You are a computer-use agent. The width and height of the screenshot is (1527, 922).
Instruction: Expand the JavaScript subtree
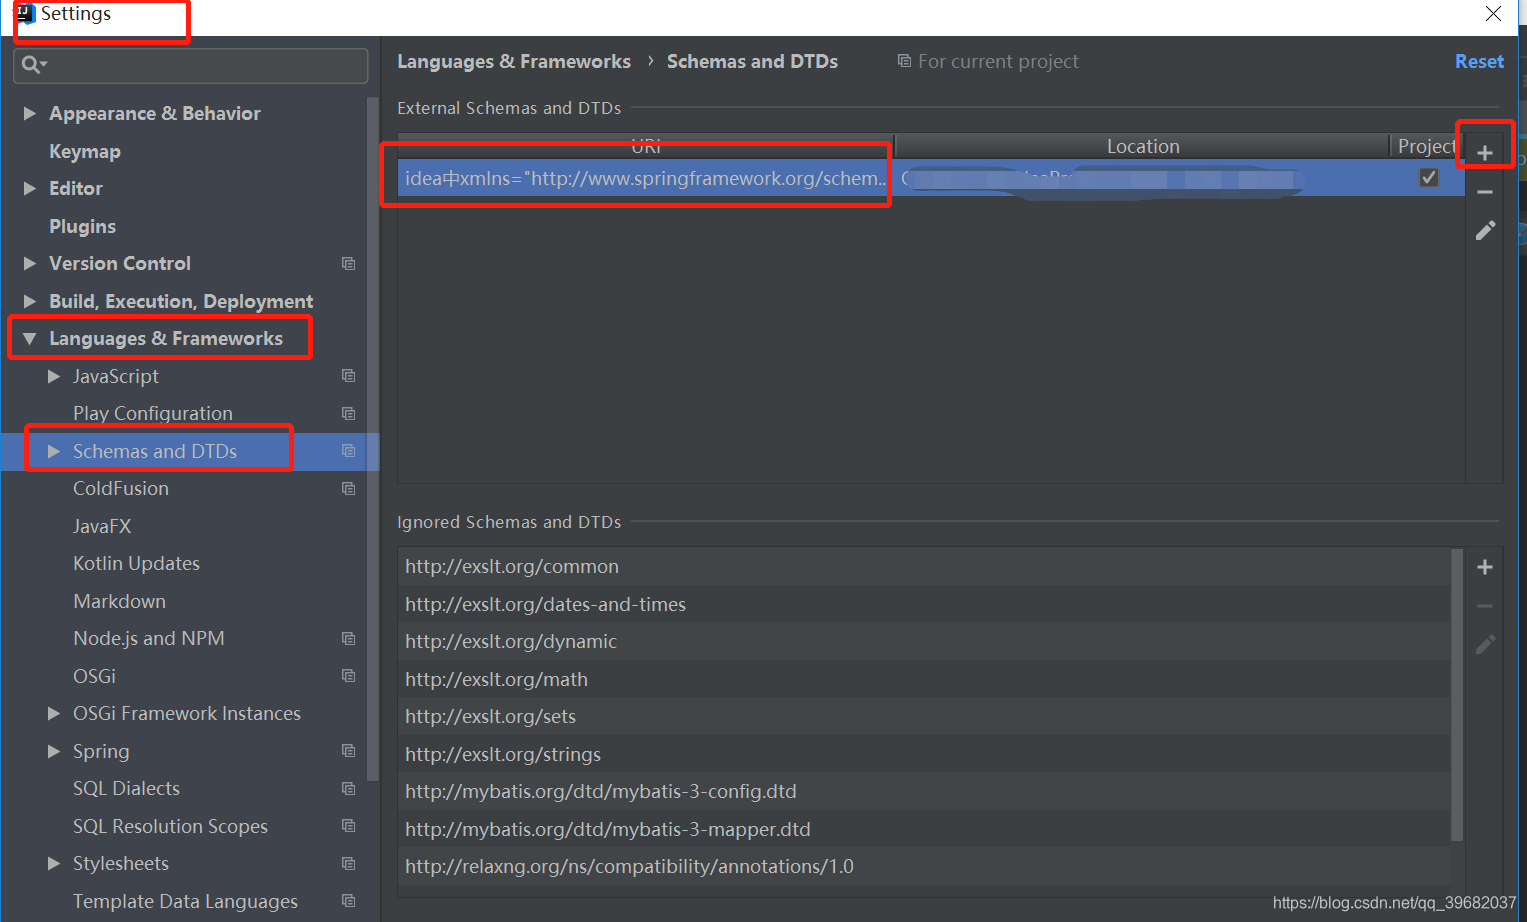click(x=54, y=376)
